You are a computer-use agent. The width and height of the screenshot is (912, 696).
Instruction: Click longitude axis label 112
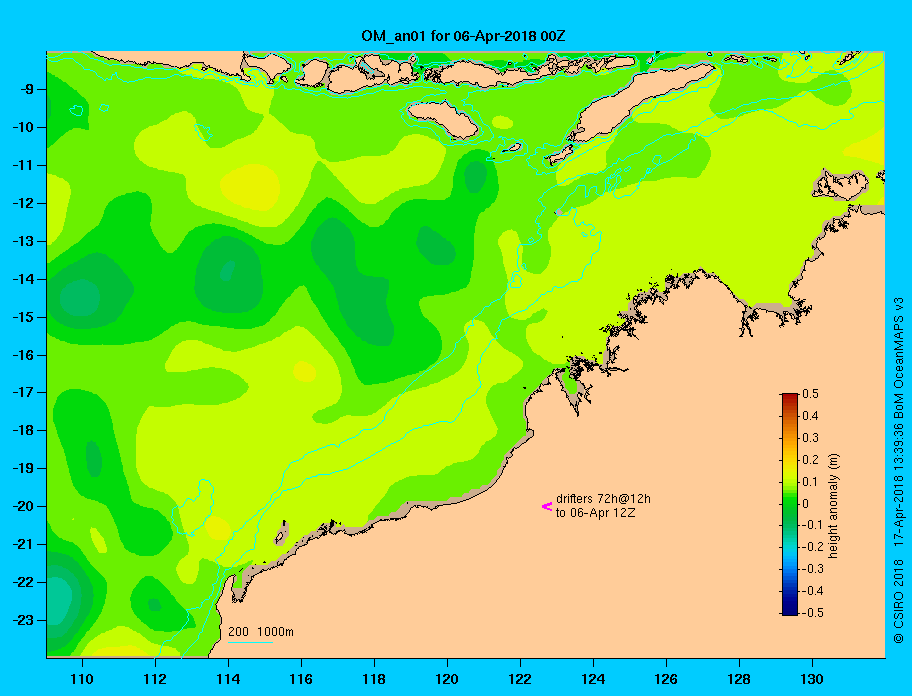155,679
